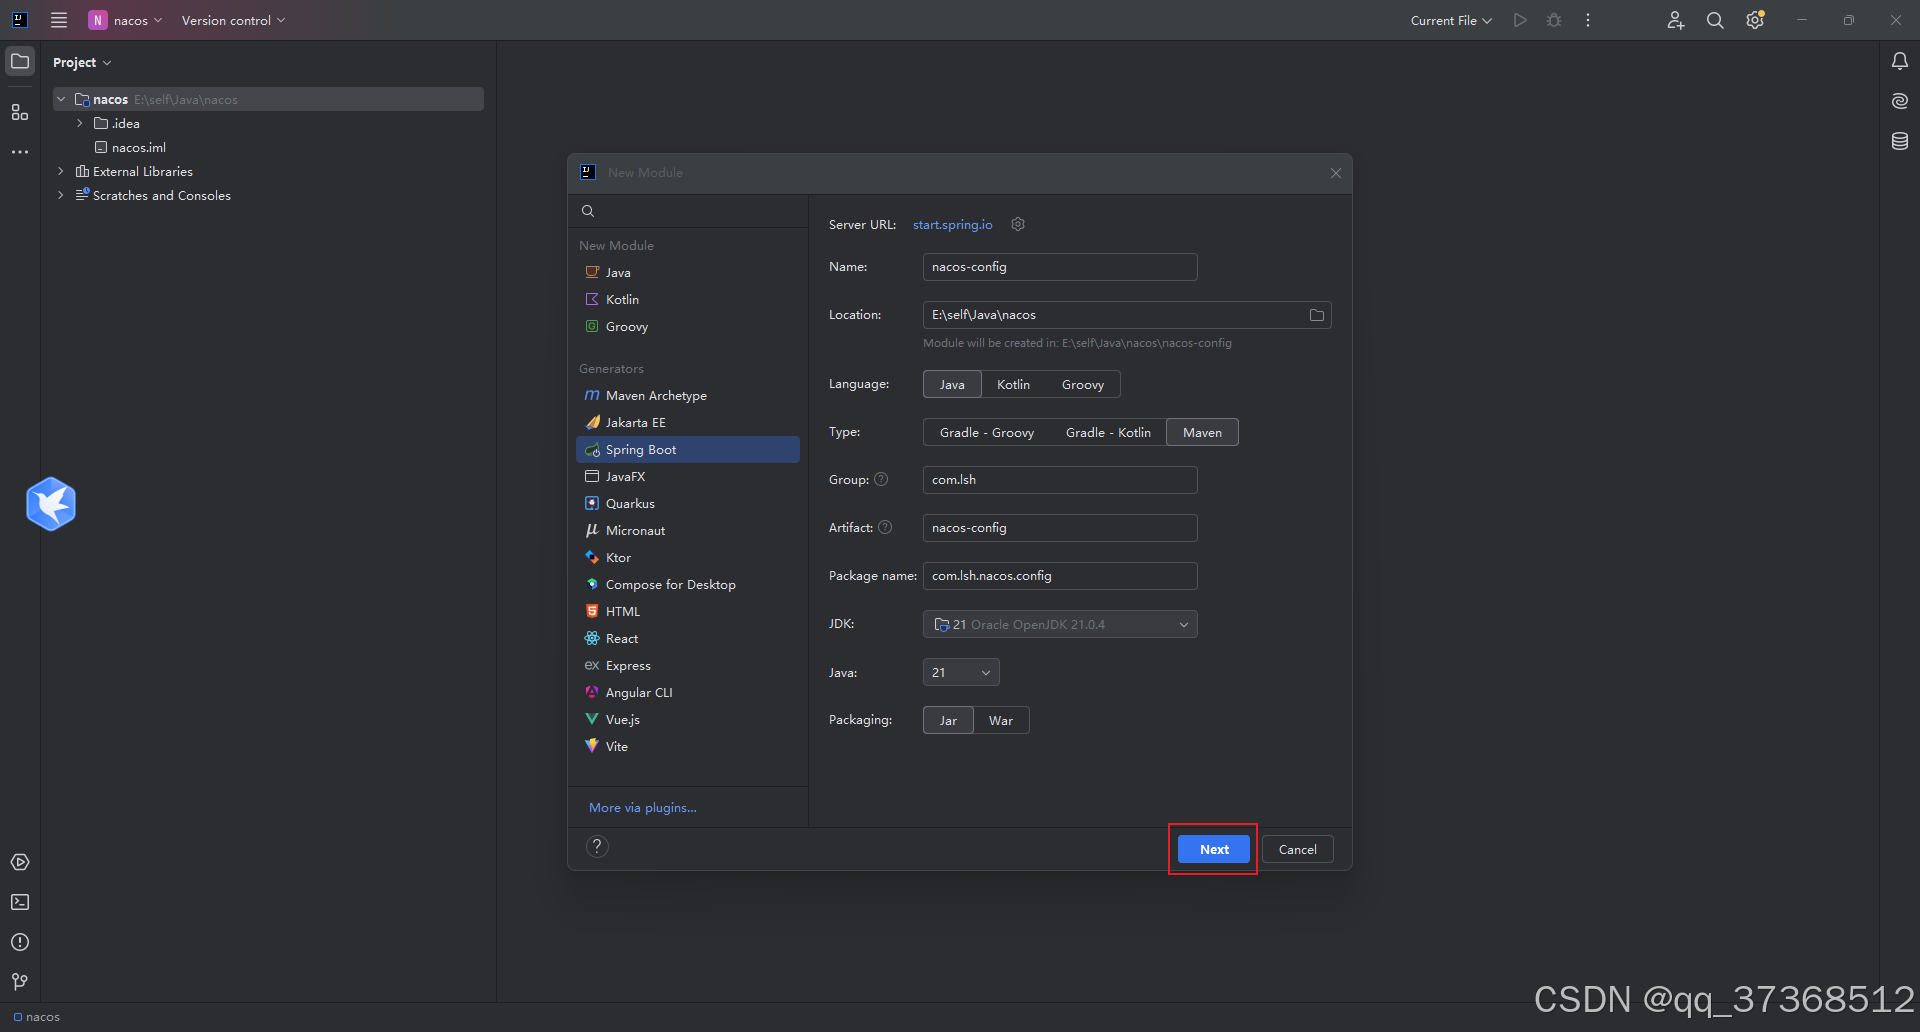Screen dimensions: 1920x1032
Task: Open the Terminal tool window
Action: (x=20, y=902)
